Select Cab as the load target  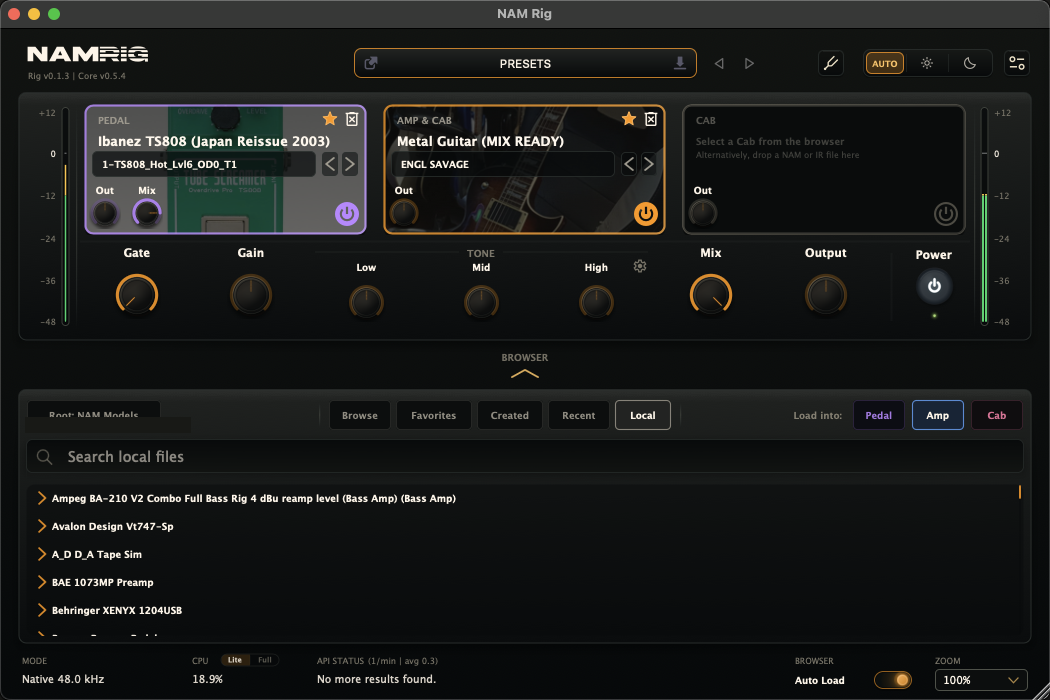[996, 415]
